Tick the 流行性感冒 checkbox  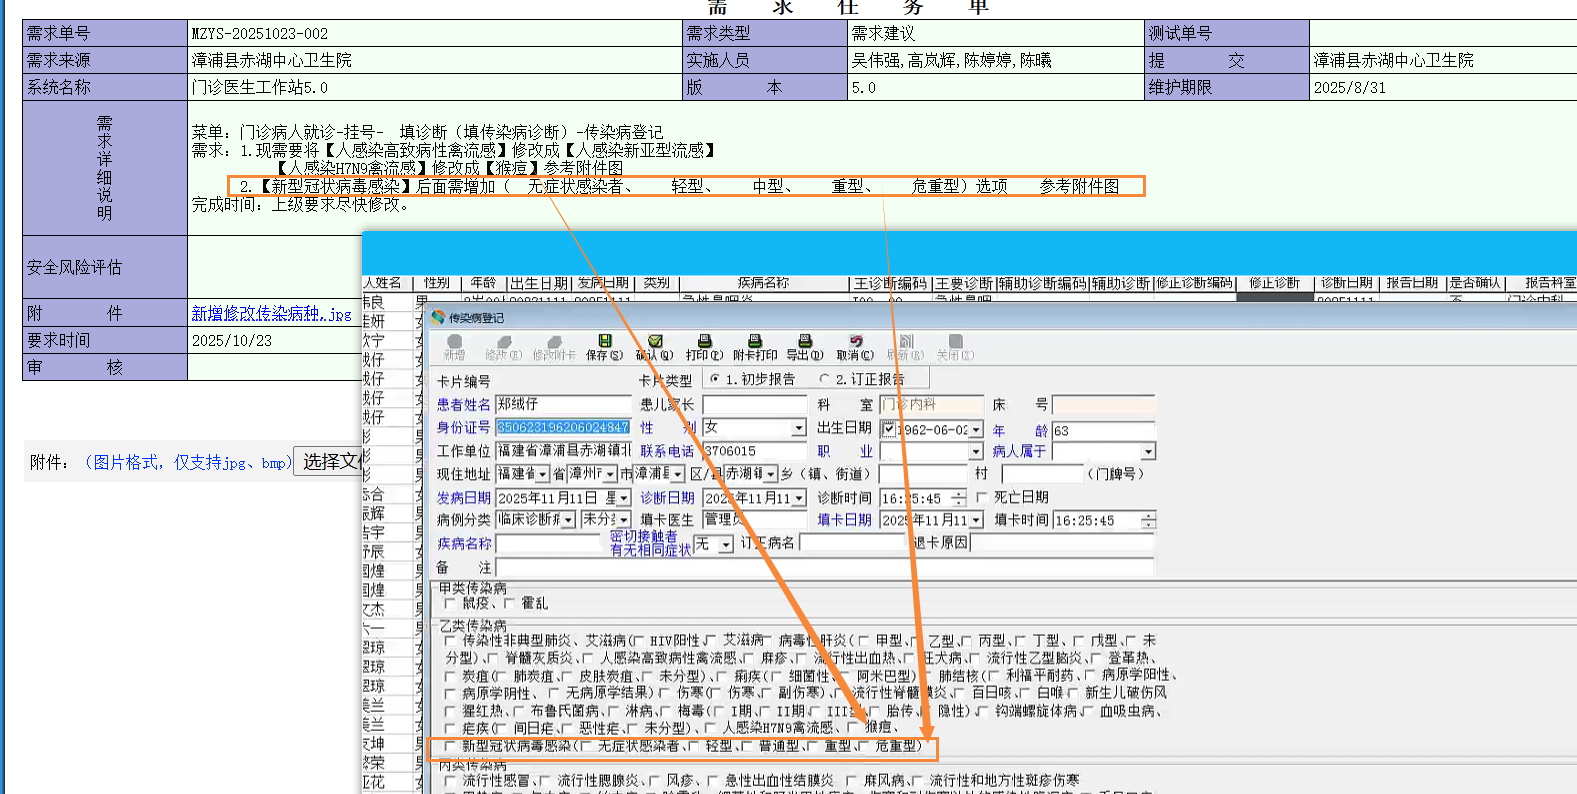point(450,780)
